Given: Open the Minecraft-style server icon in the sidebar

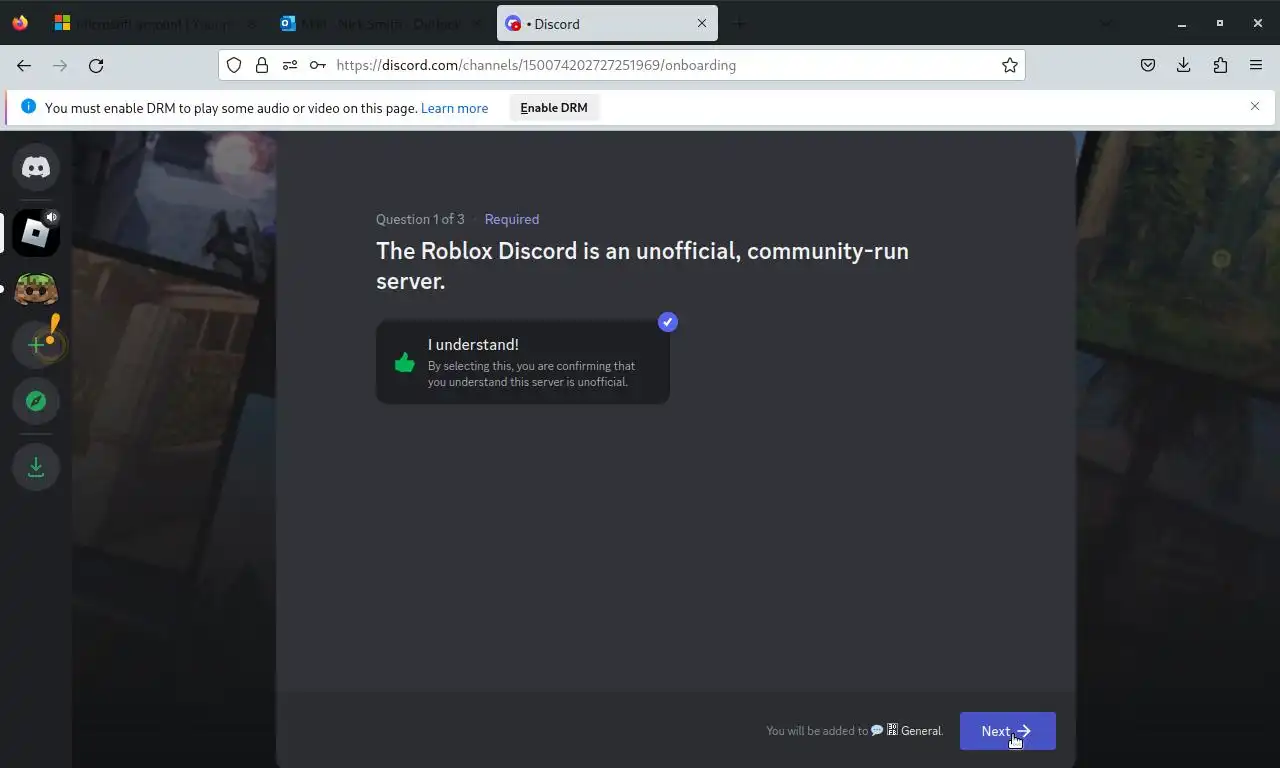Looking at the screenshot, I should pos(36,289).
